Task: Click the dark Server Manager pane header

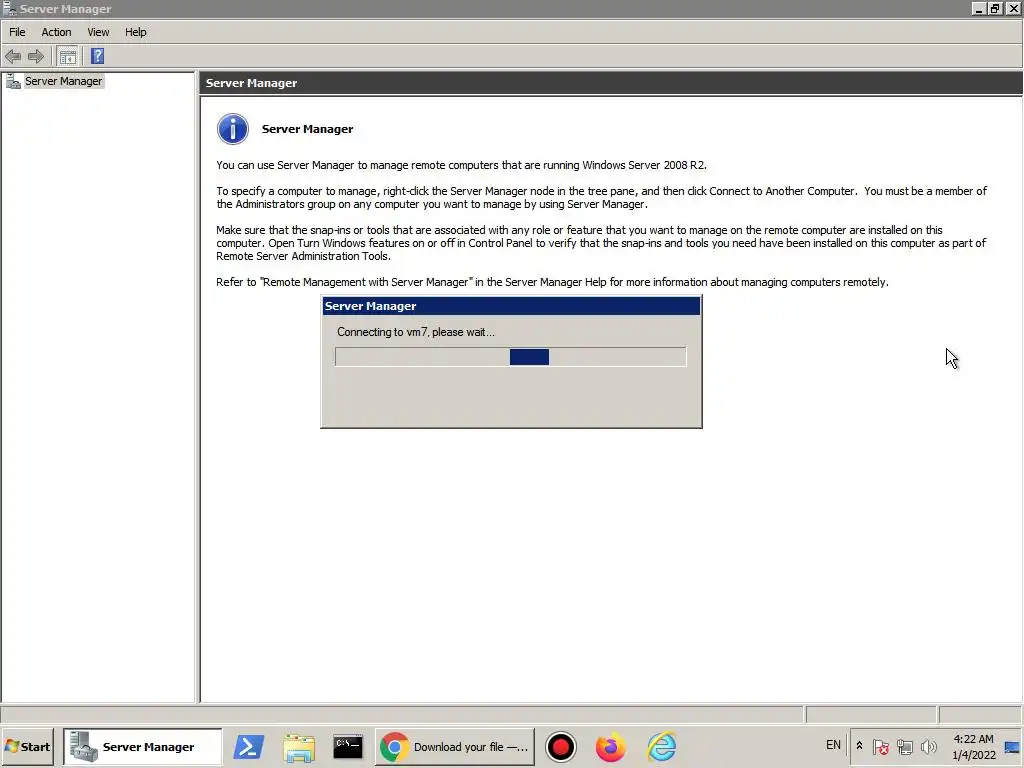Action: click(x=611, y=83)
